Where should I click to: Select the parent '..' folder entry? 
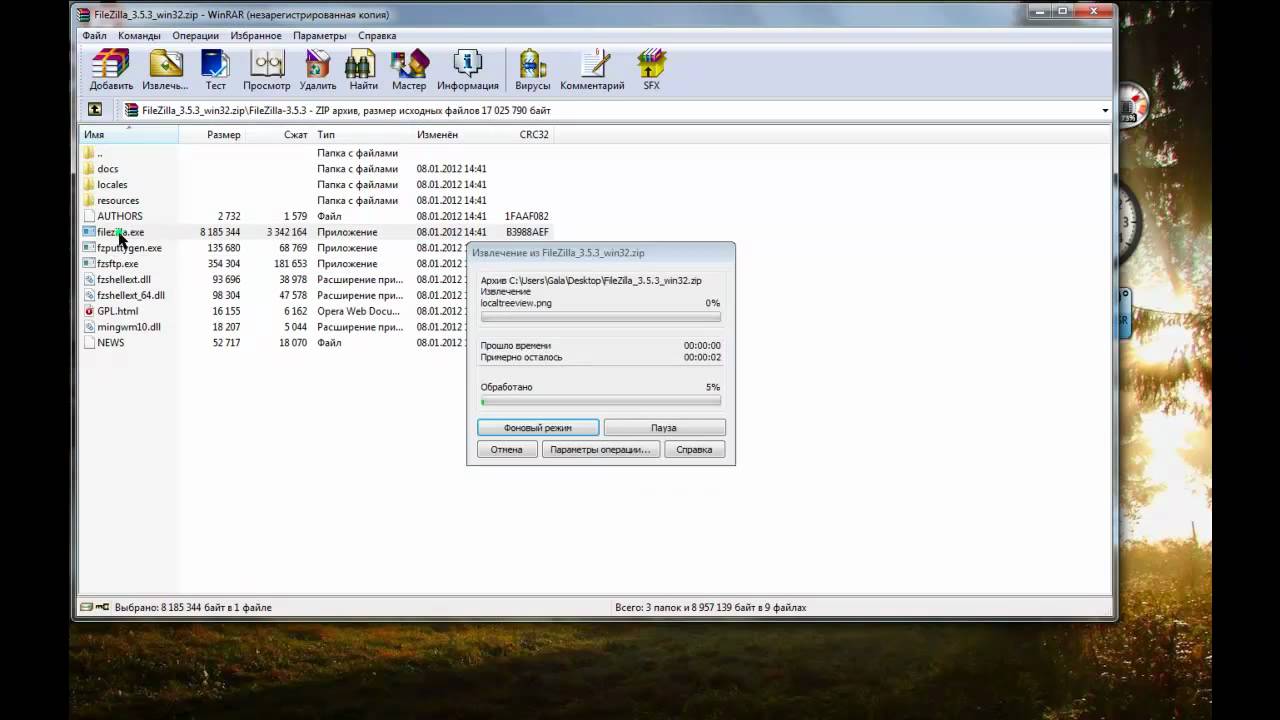[x=99, y=153]
